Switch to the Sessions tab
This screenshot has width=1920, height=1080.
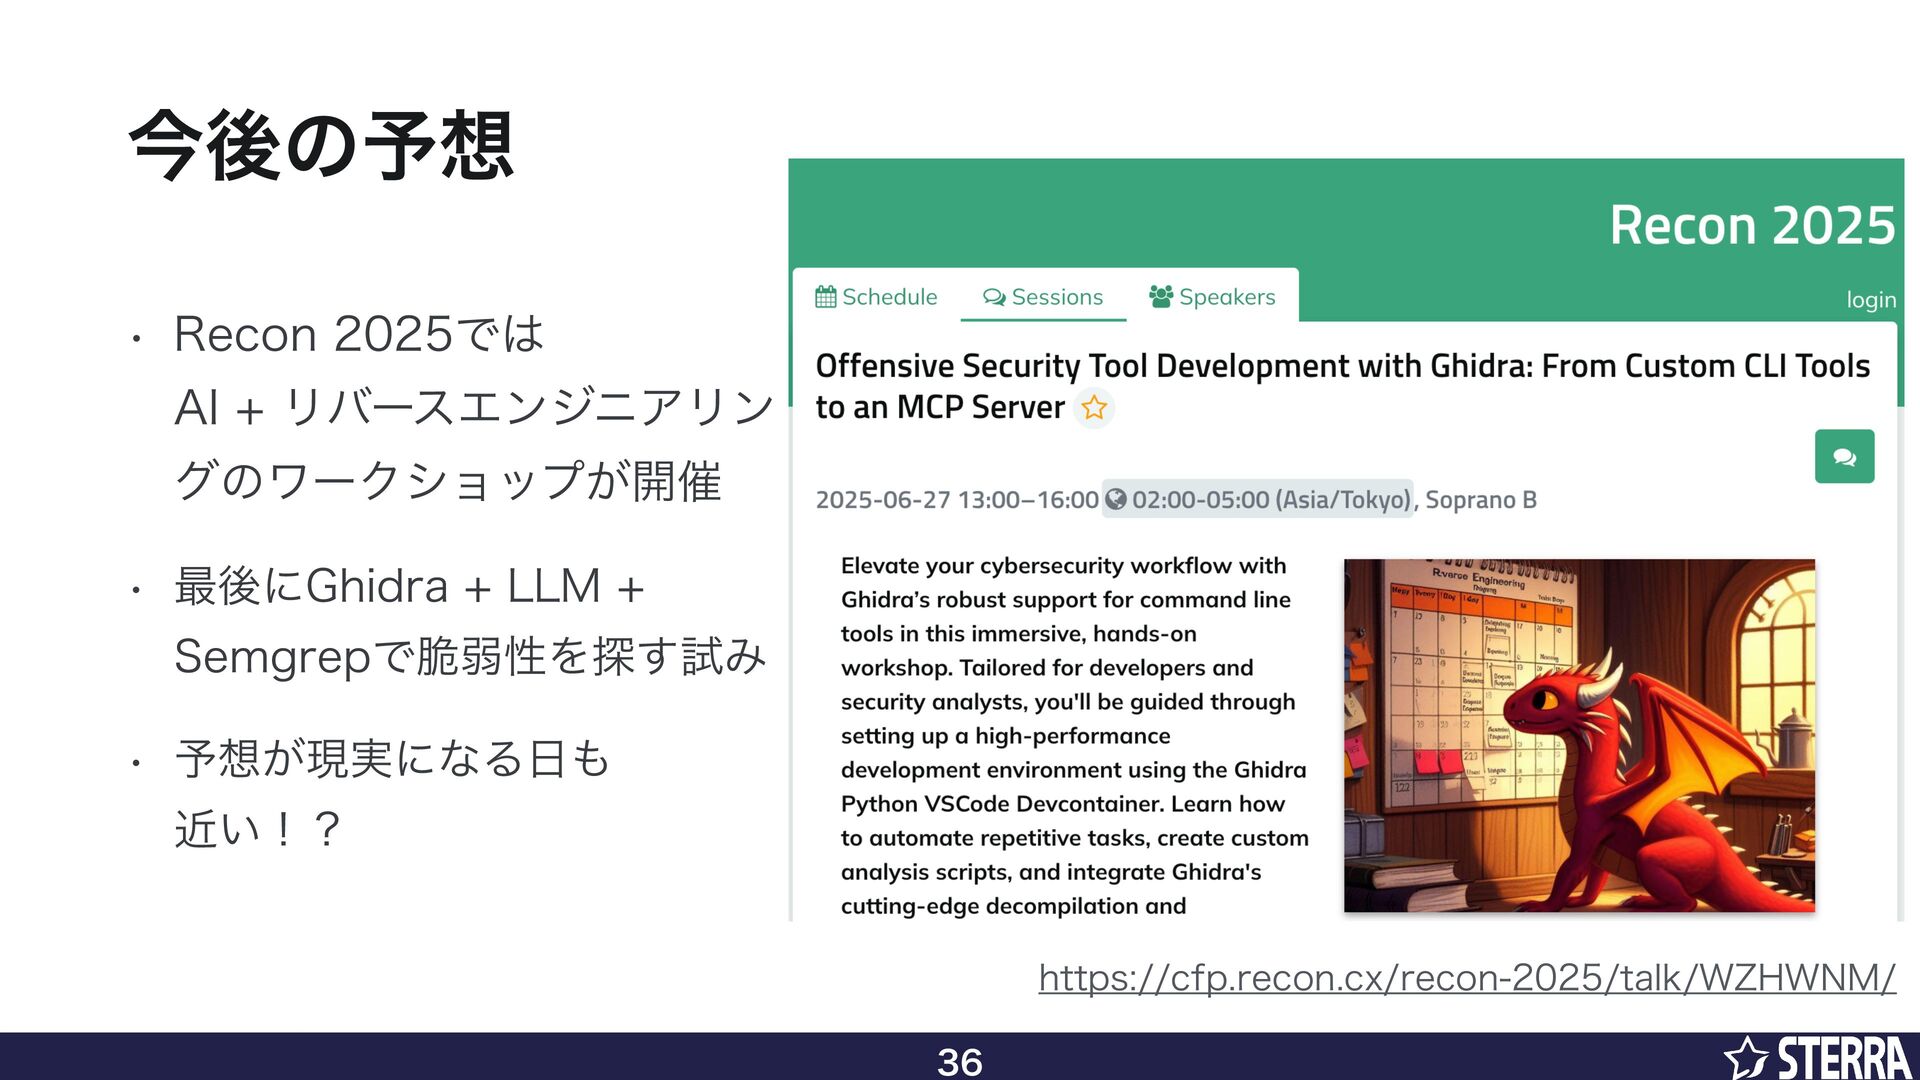tap(1043, 297)
